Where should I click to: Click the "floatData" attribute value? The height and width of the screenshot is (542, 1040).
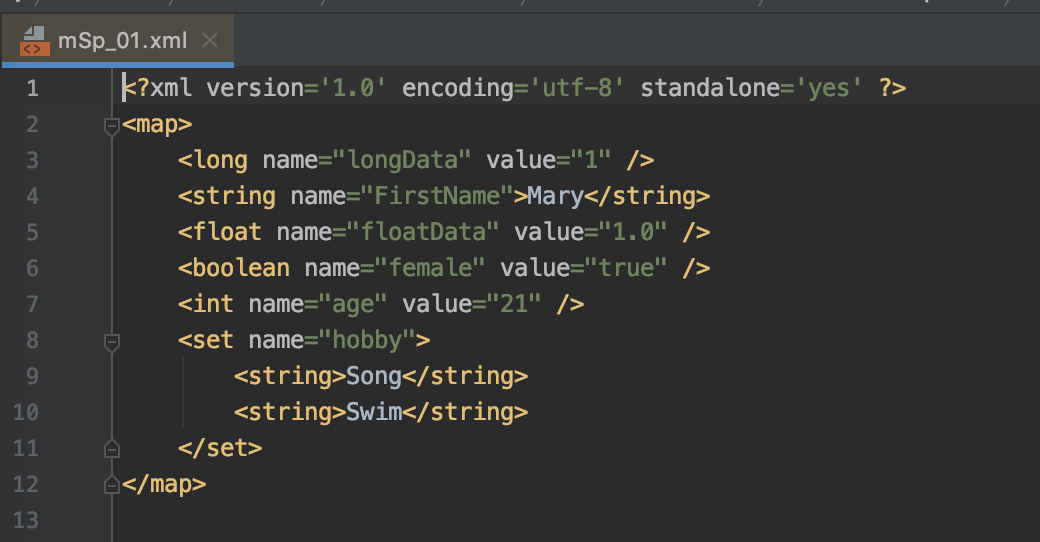(x=423, y=232)
